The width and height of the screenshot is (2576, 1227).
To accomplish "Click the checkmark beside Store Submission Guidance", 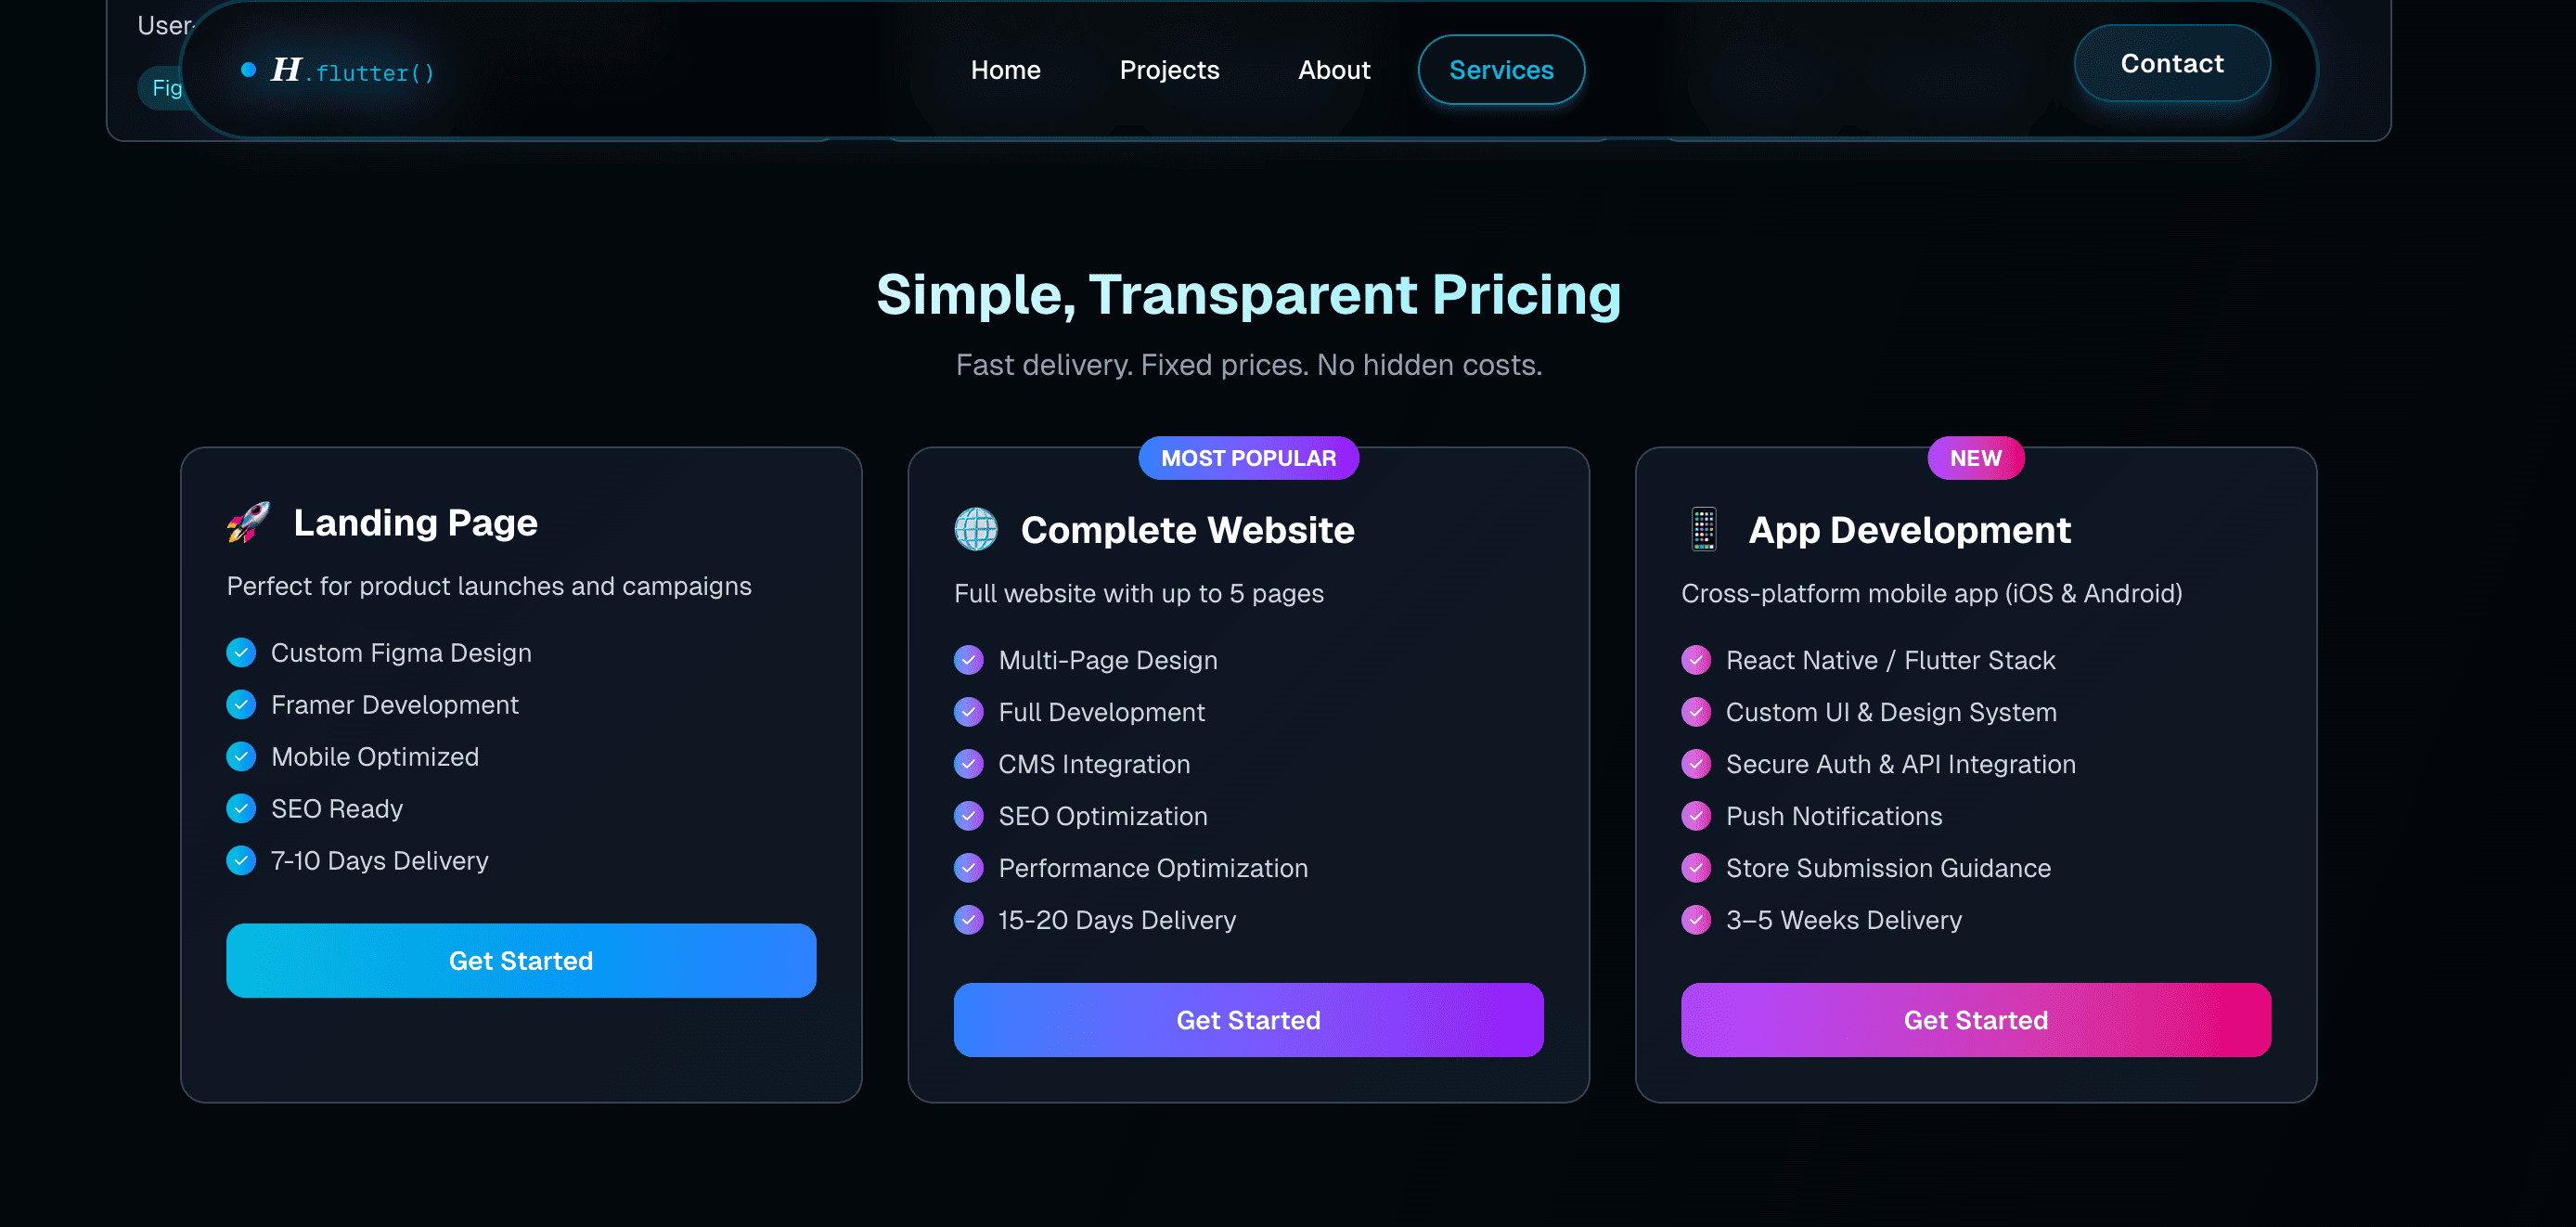I will [x=1696, y=868].
